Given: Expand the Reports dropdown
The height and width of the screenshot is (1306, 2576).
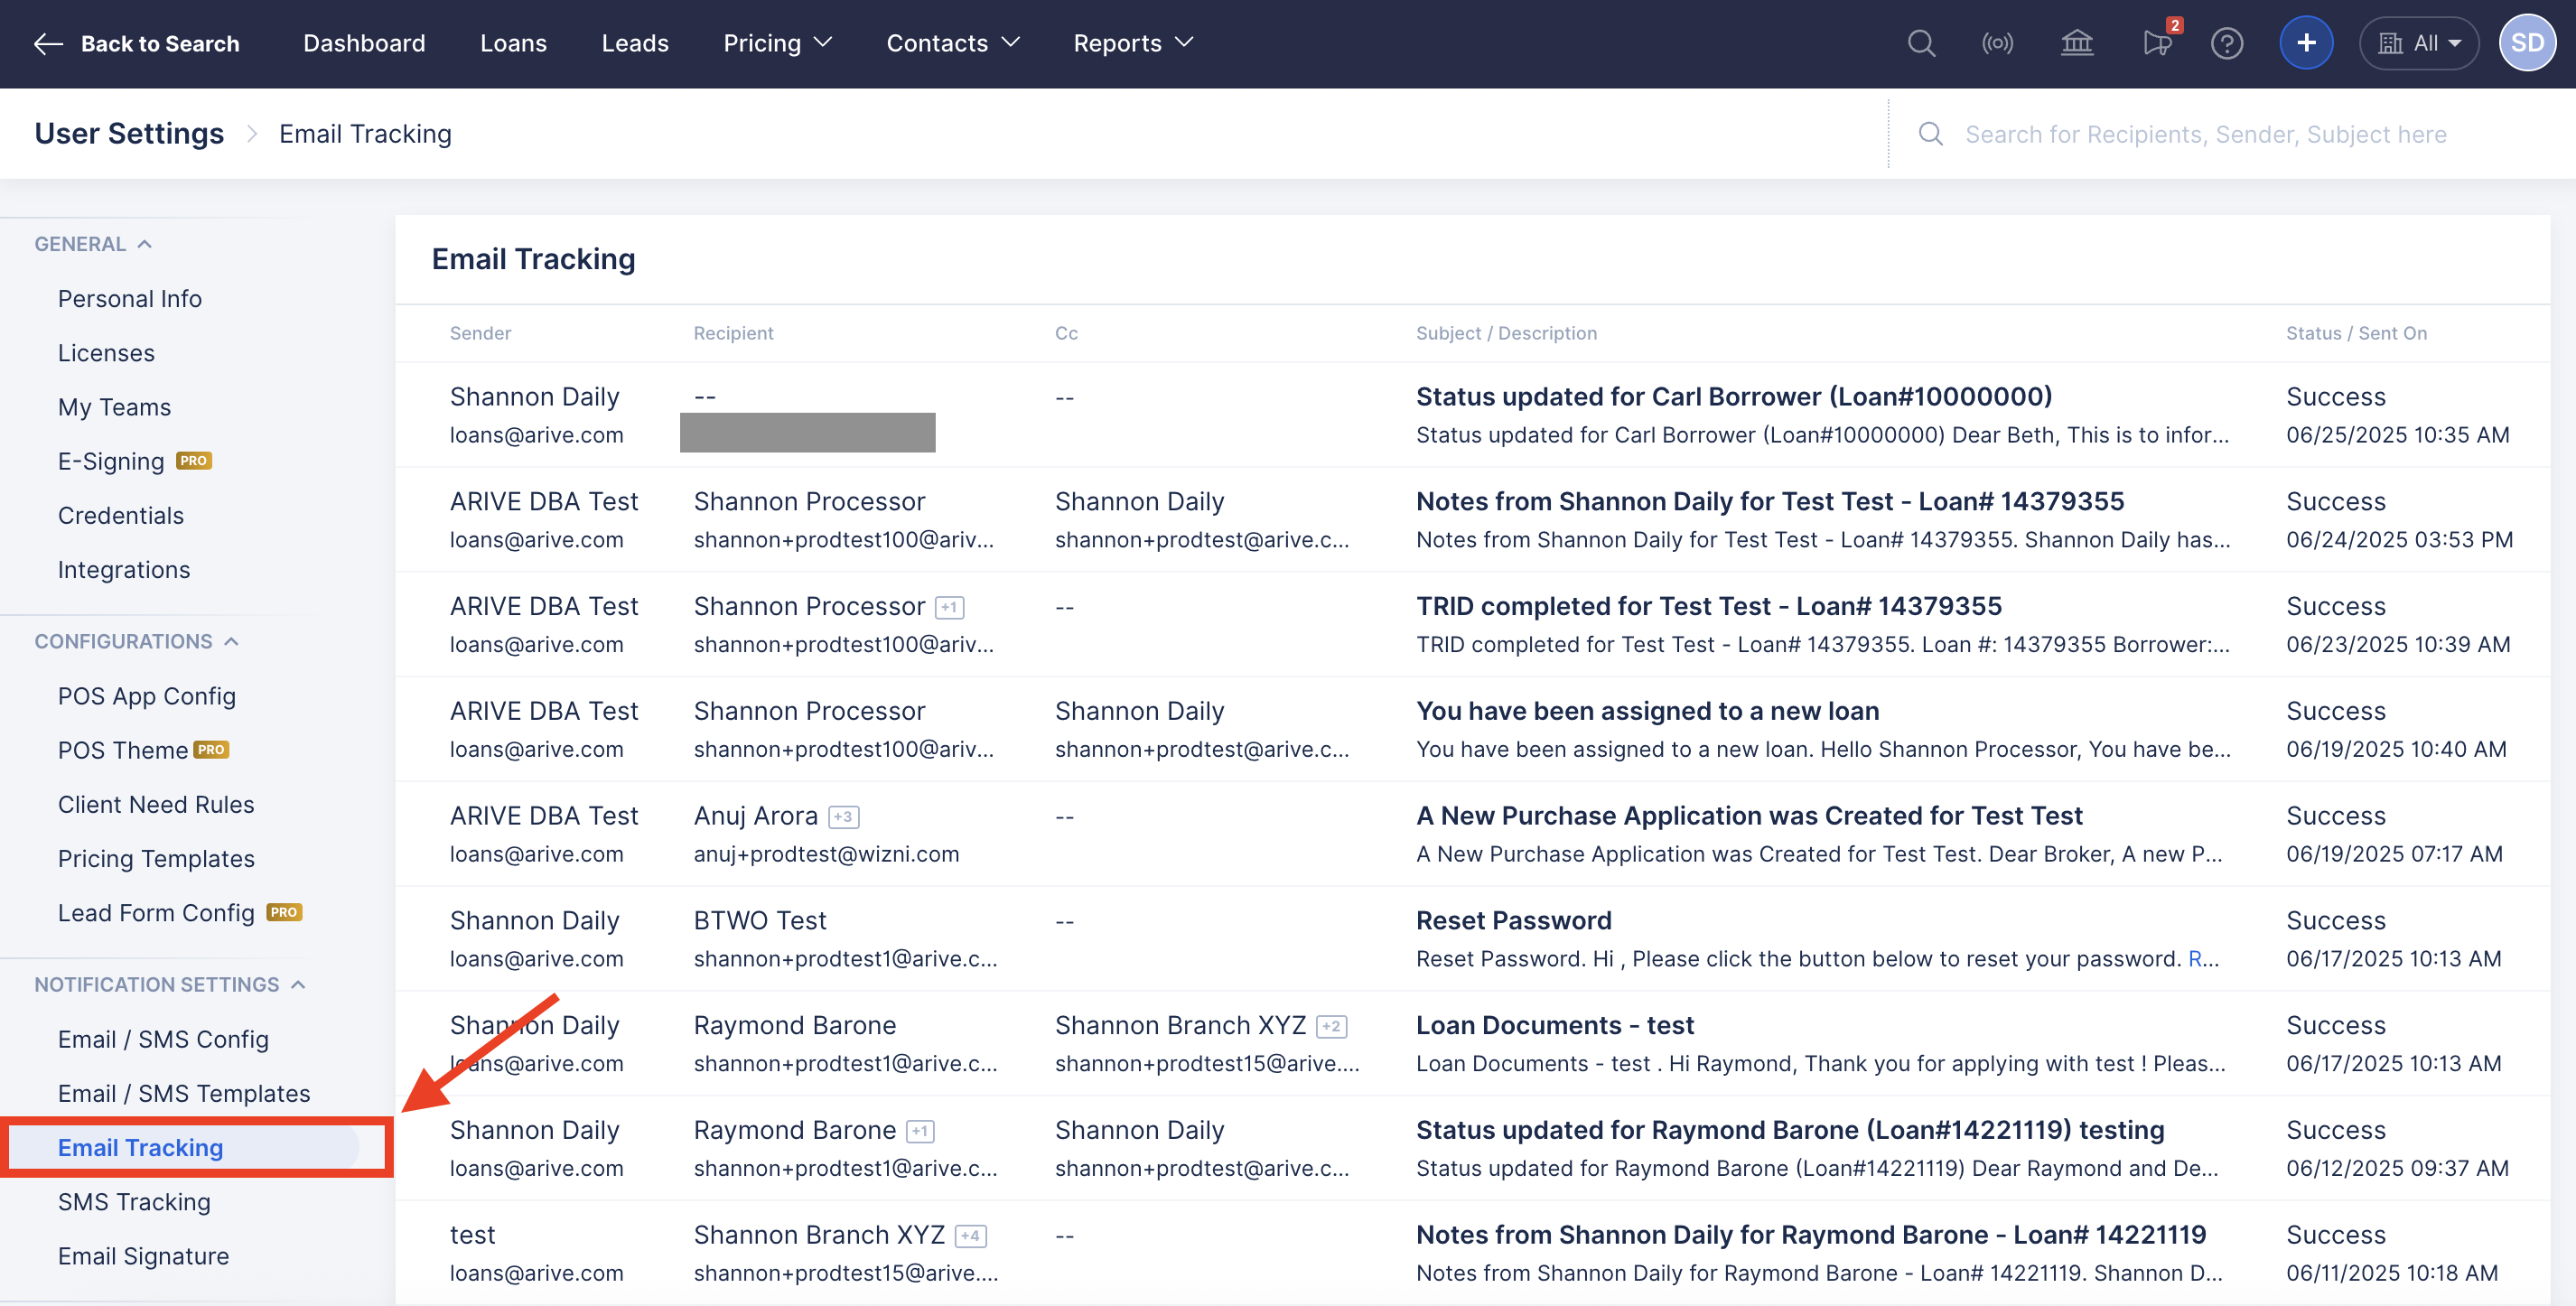Looking at the screenshot, I should point(1132,43).
